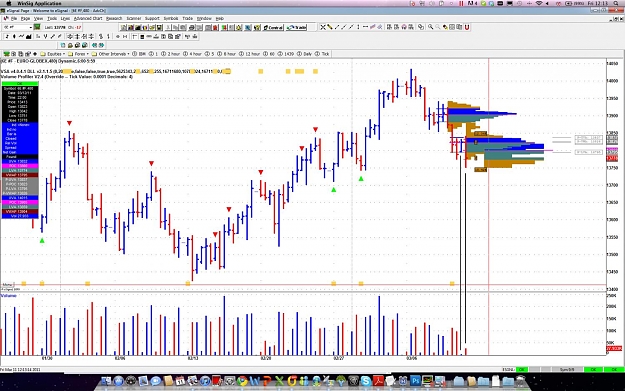Click the Menu button at chart bottom-left

(x=7, y=285)
